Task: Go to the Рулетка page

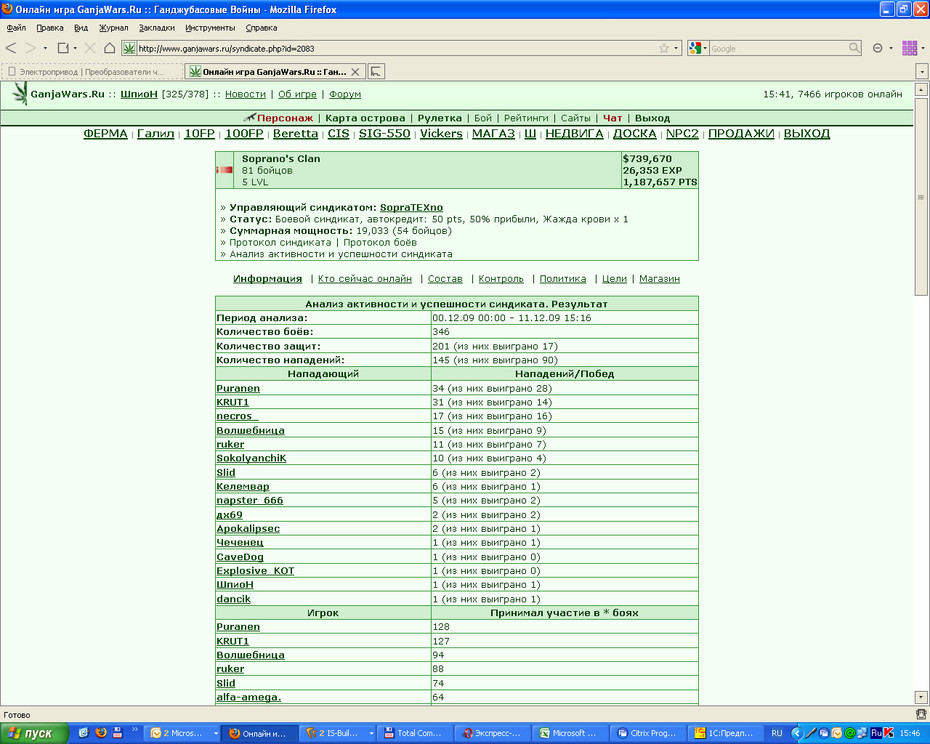Action: (439, 118)
